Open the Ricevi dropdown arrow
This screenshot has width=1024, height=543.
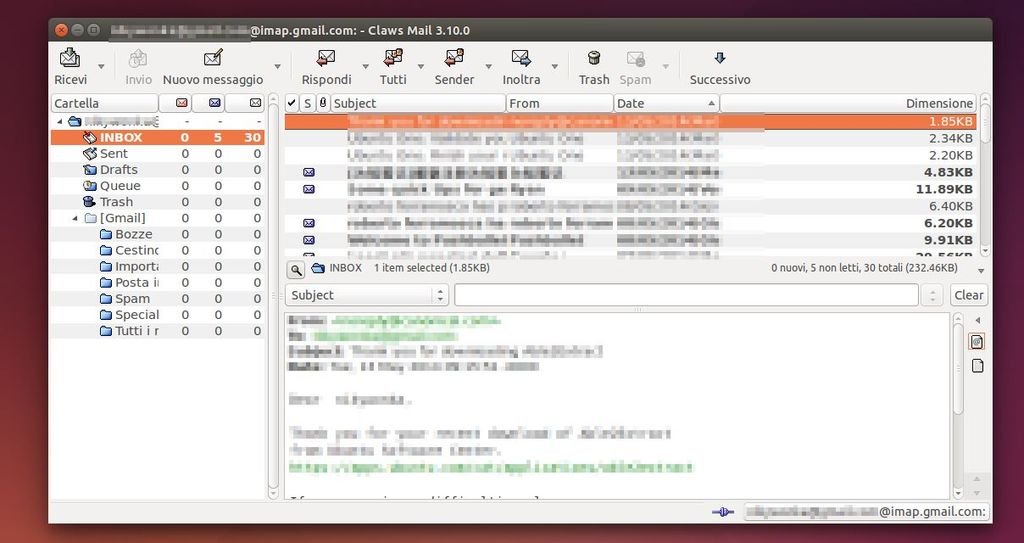[101, 67]
